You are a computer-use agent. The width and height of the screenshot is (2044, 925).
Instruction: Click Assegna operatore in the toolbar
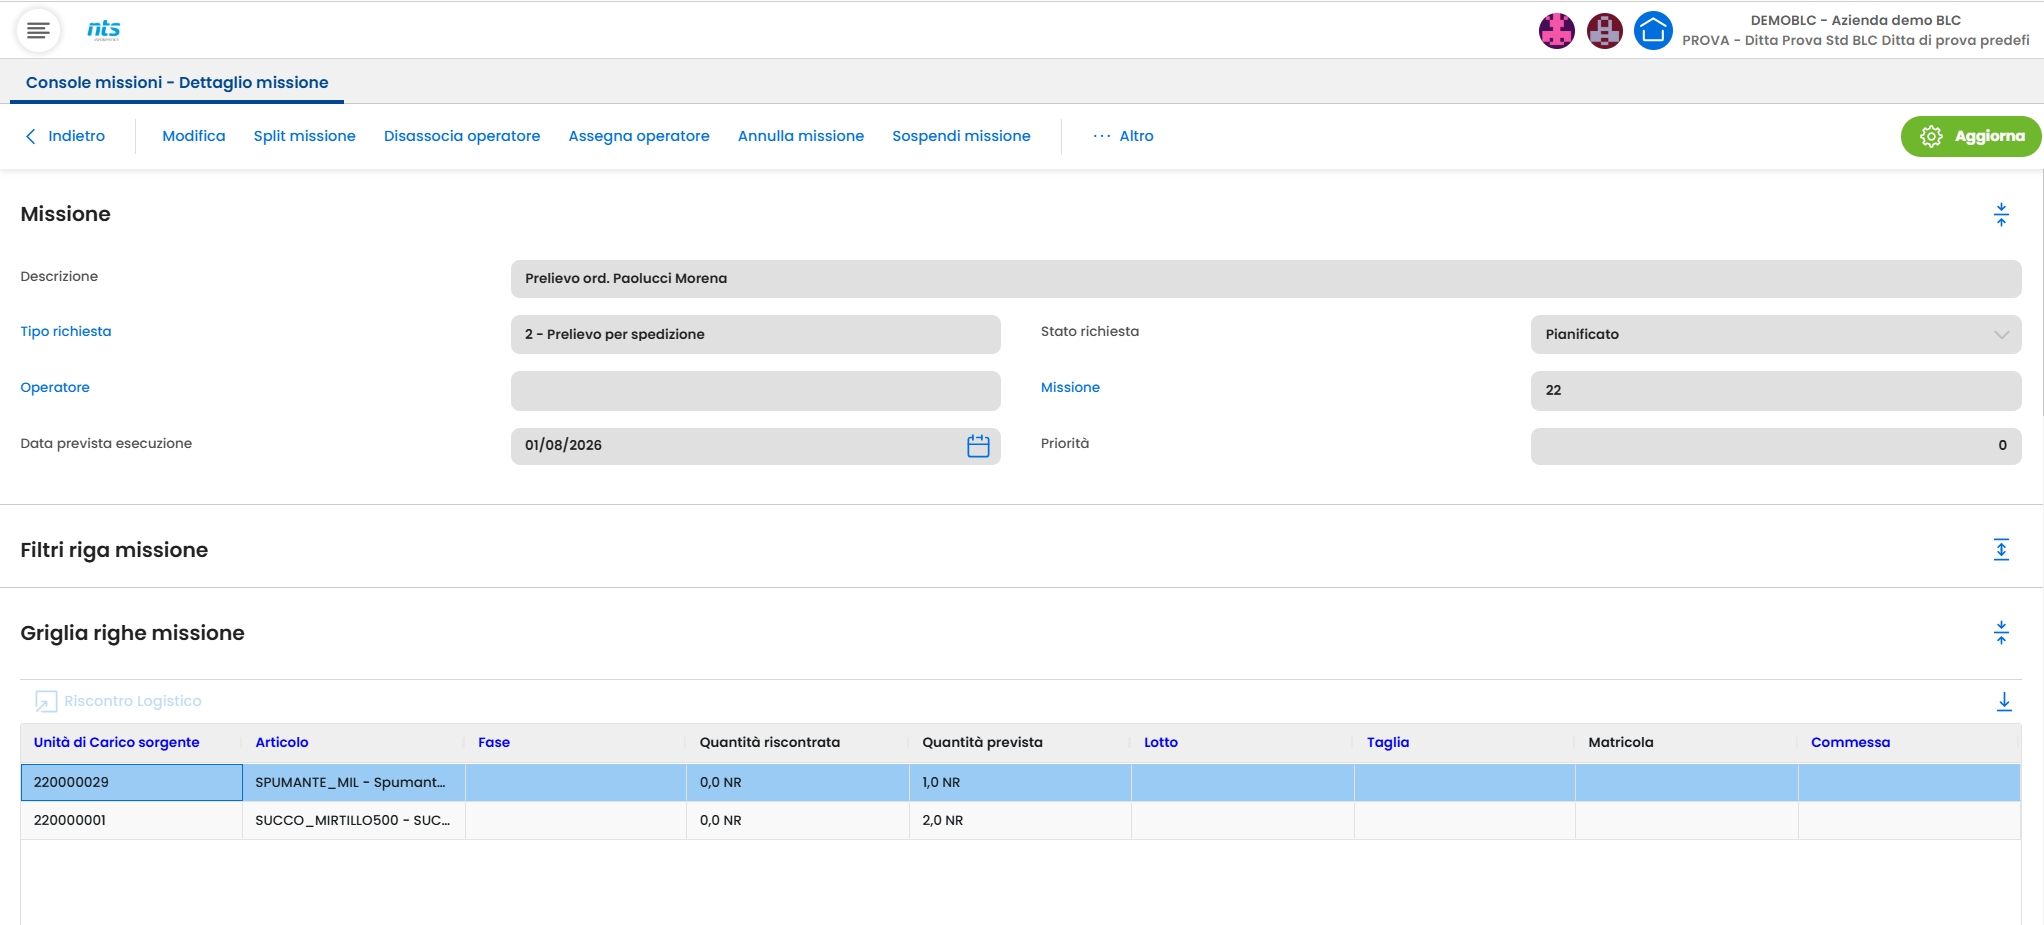pyautogui.click(x=639, y=136)
